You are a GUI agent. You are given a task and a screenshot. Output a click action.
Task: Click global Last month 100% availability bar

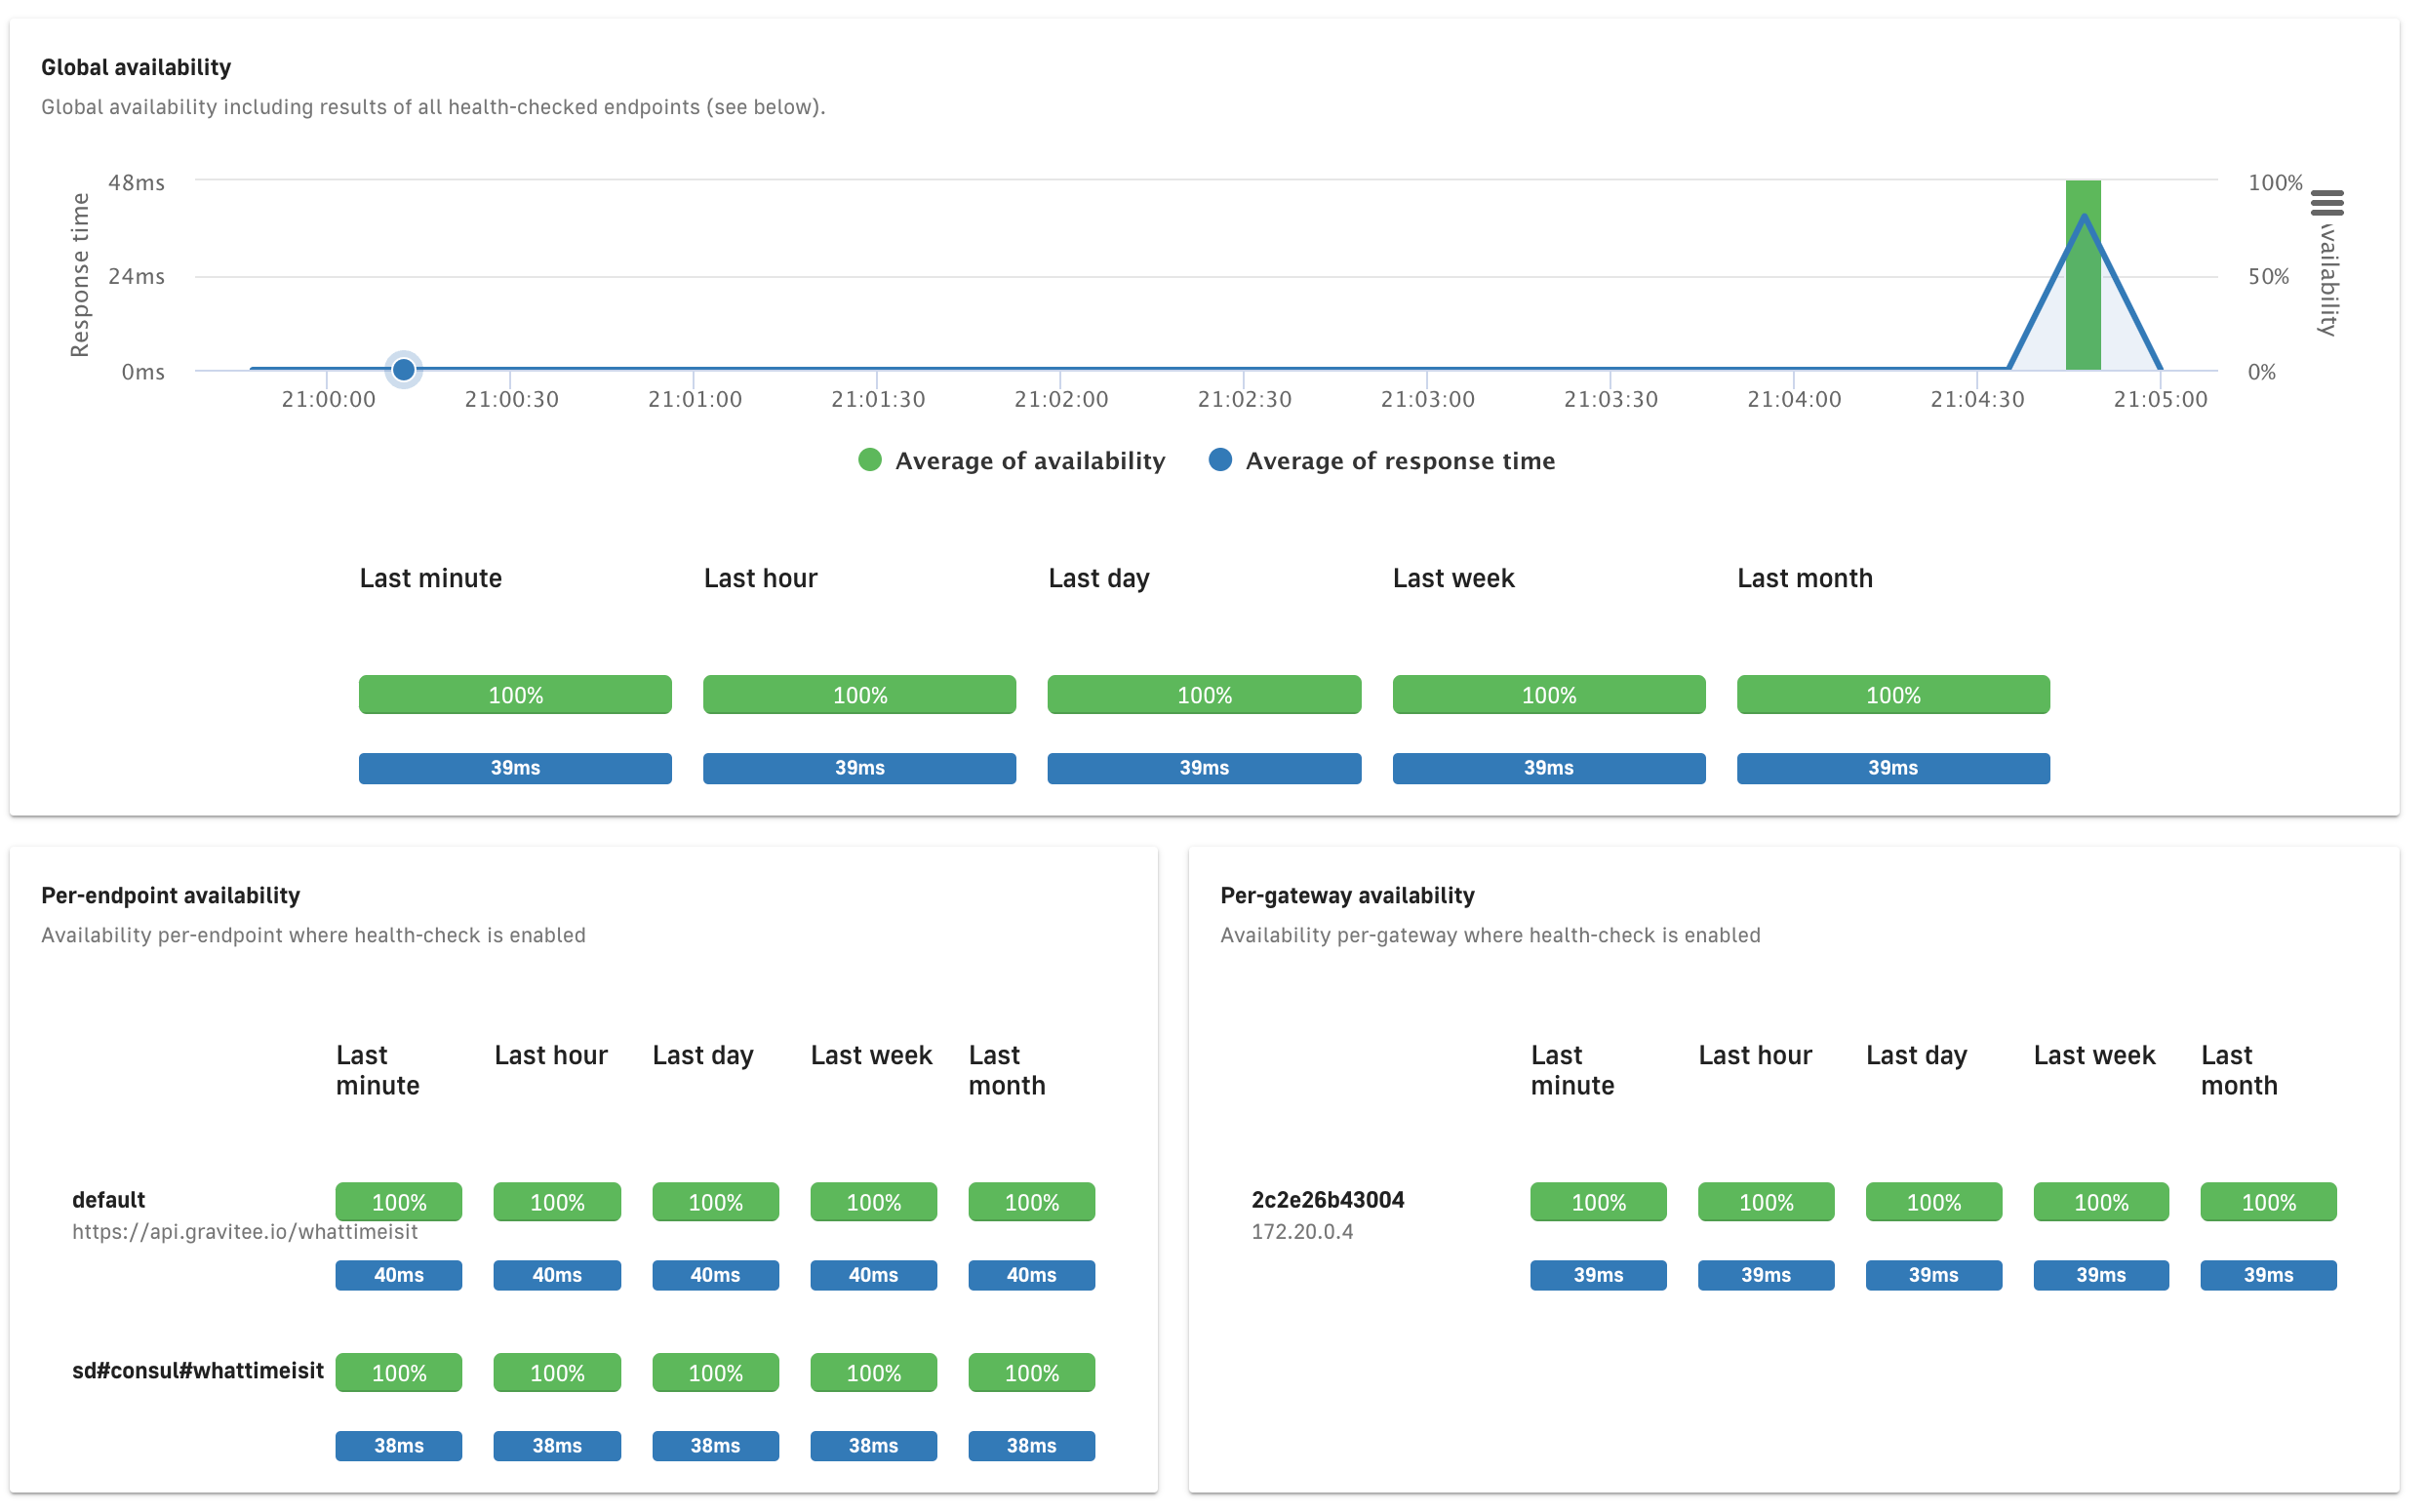click(x=1892, y=695)
